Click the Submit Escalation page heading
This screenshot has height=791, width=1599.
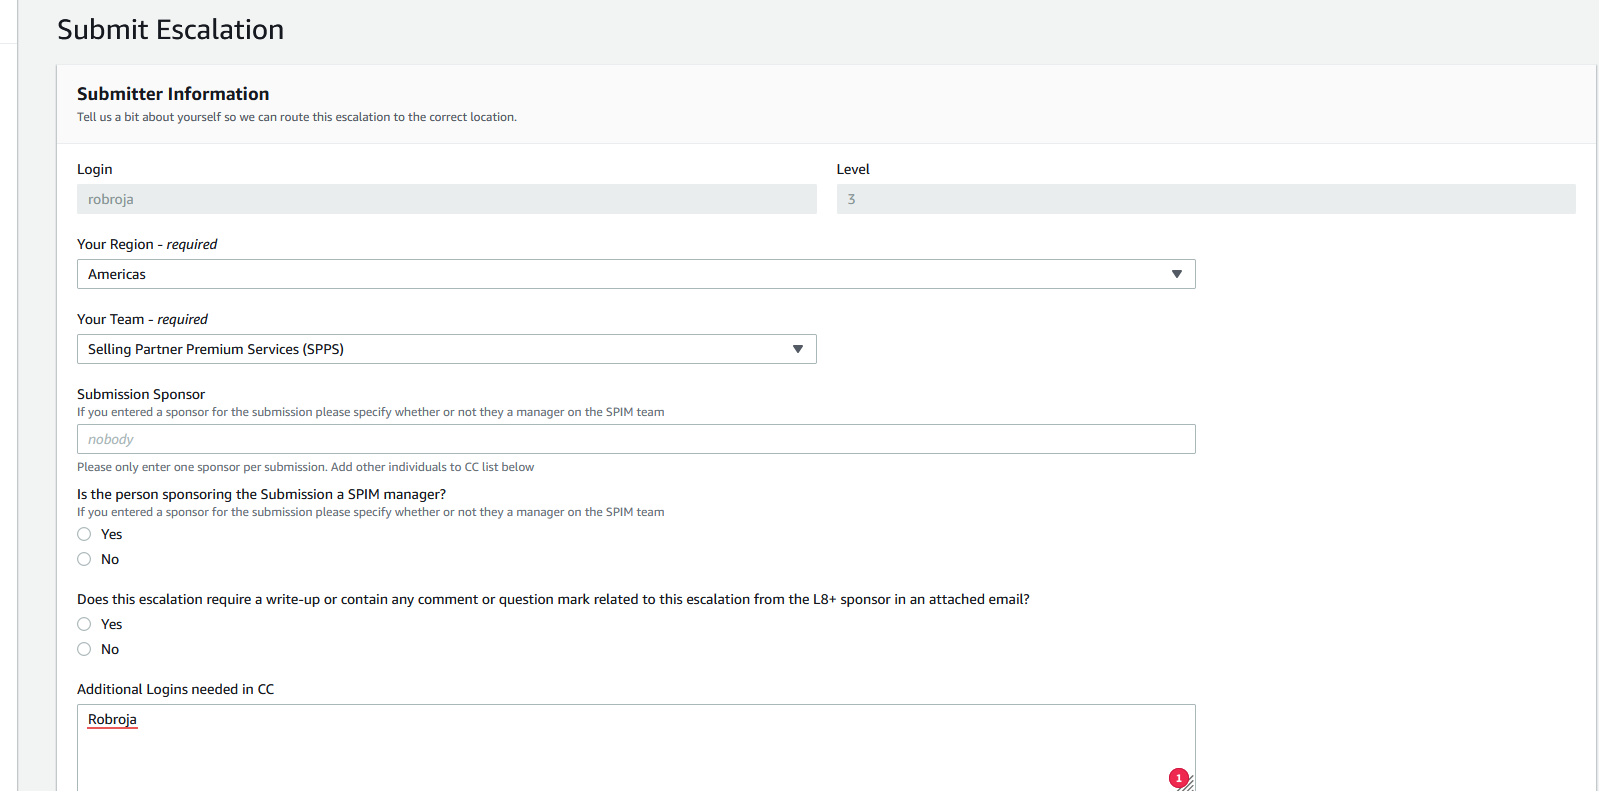coord(170,30)
